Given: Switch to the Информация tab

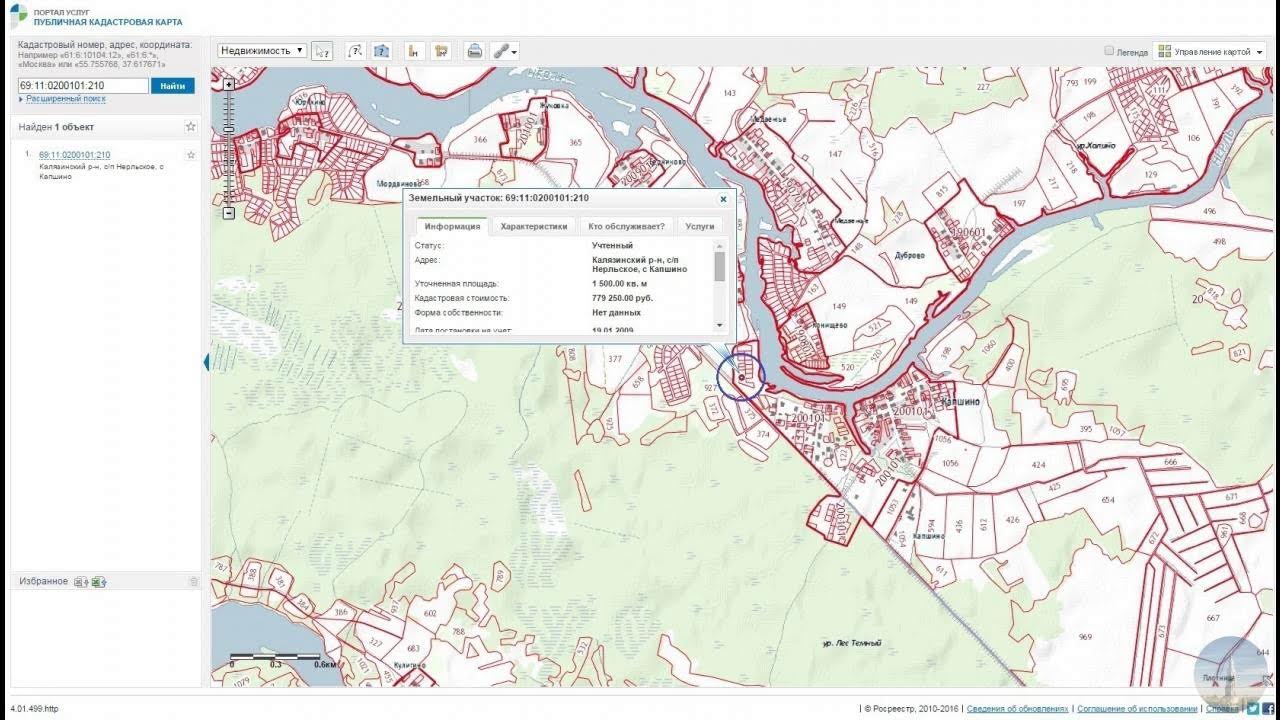Looking at the screenshot, I should (x=452, y=226).
